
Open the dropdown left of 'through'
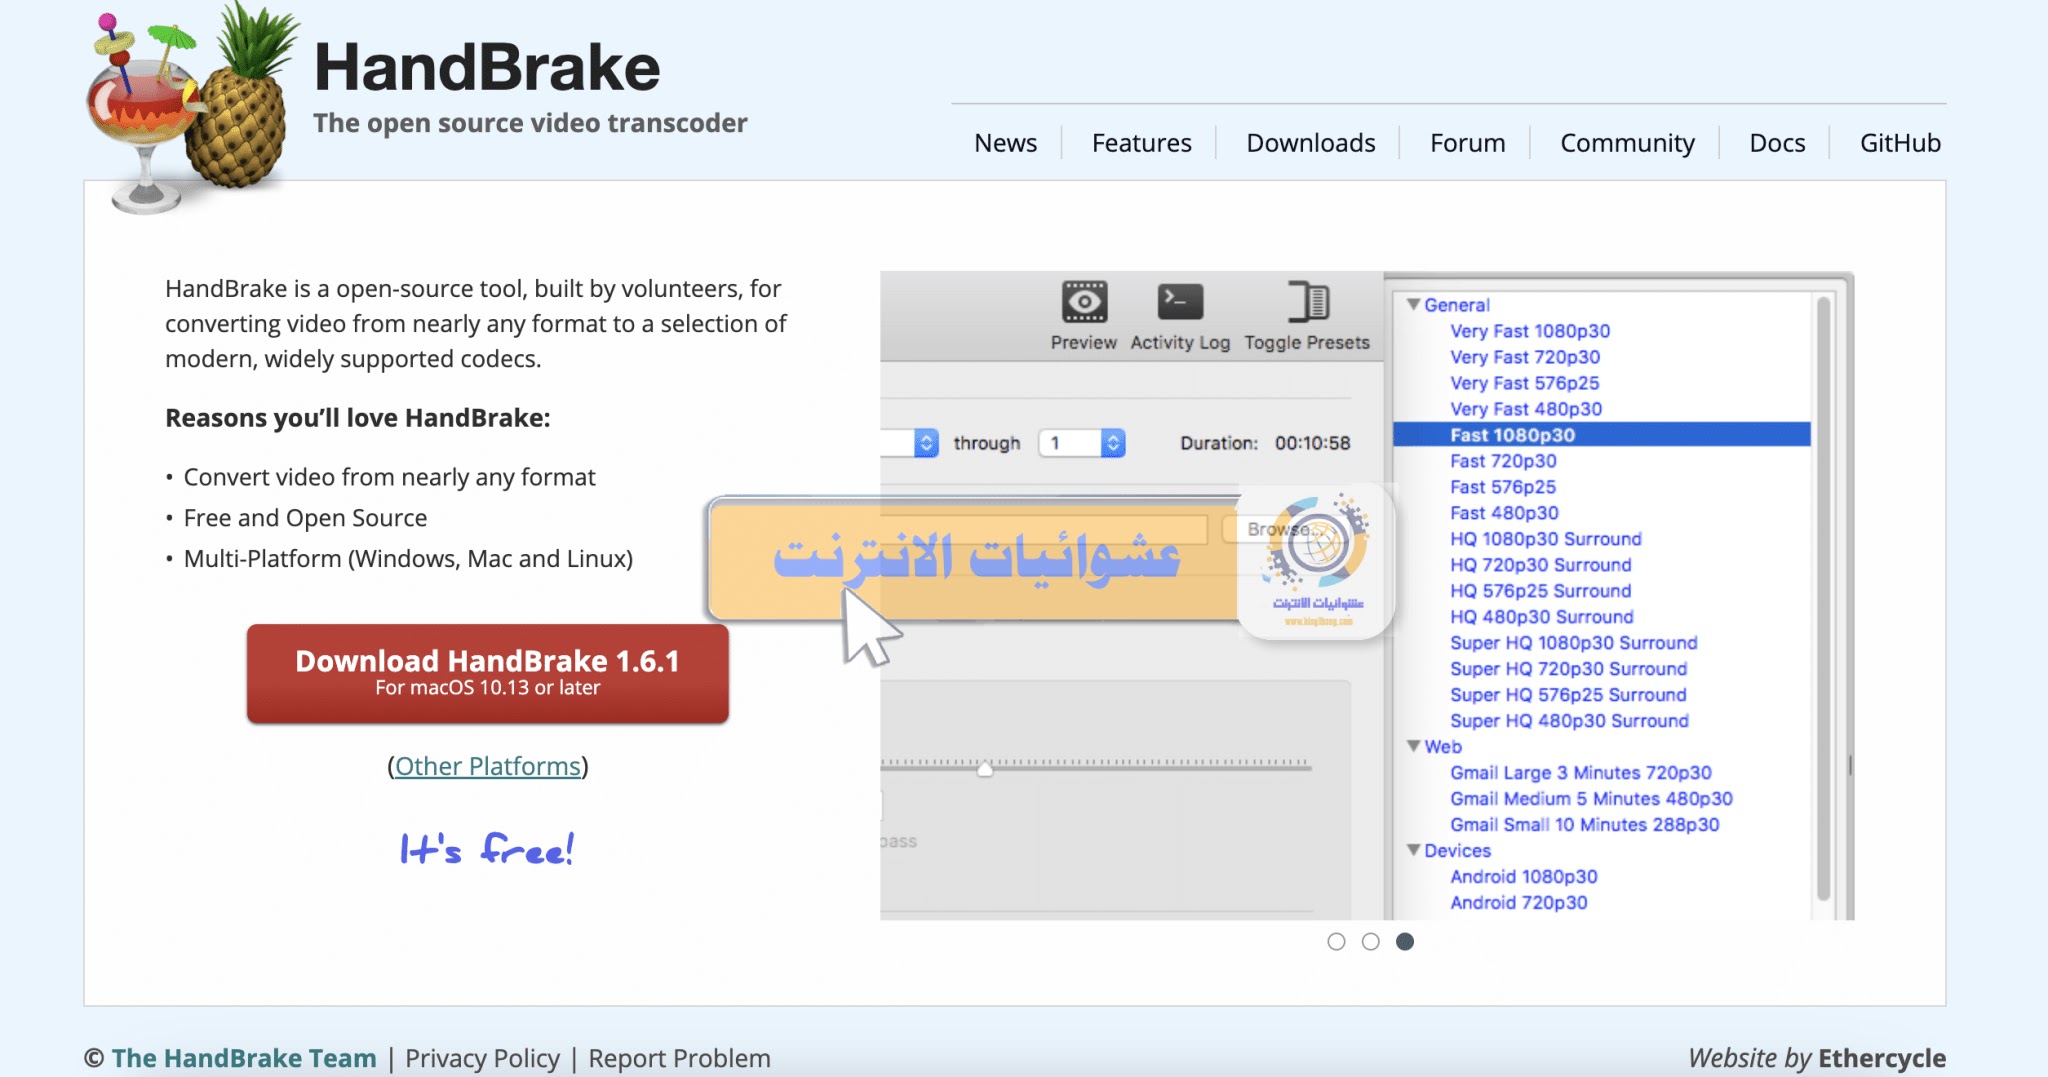pyautogui.click(x=910, y=443)
